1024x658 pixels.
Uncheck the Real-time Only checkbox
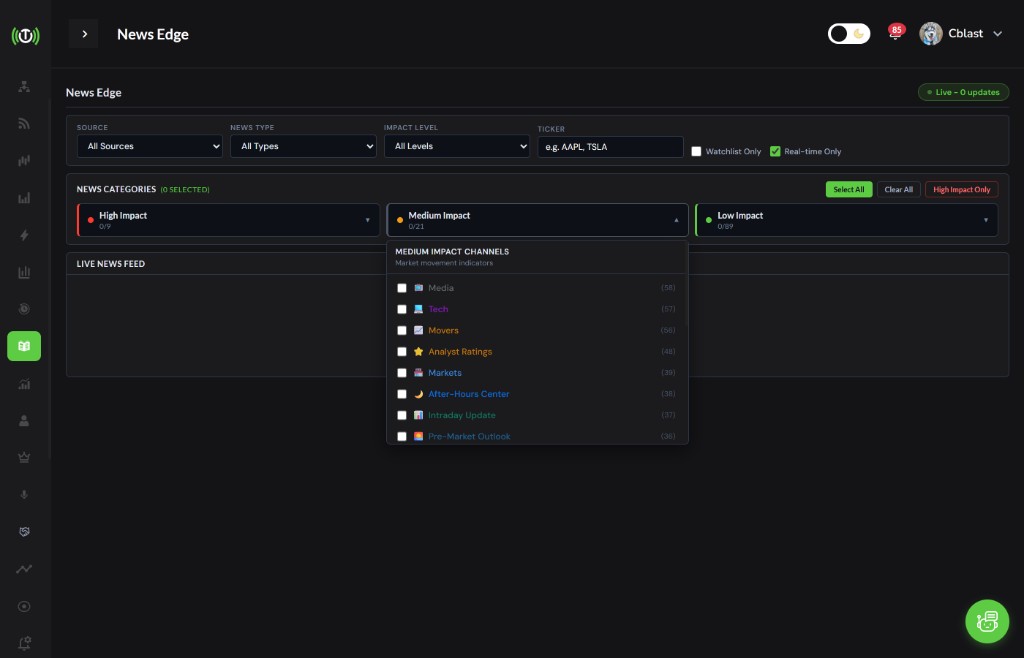click(x=775, y=152)
